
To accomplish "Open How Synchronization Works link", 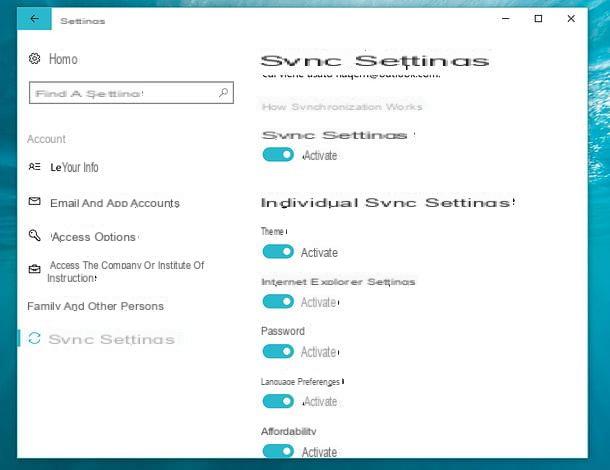I will tap(342, 107).
